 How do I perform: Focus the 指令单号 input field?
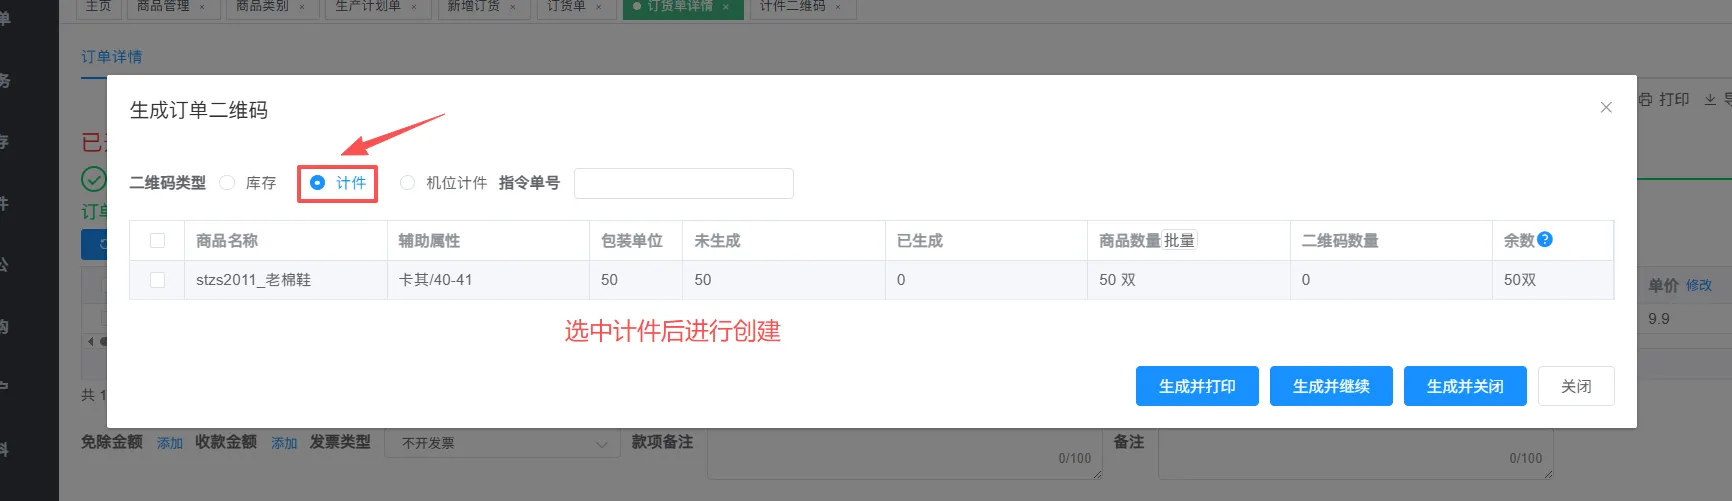pos(683,183)
